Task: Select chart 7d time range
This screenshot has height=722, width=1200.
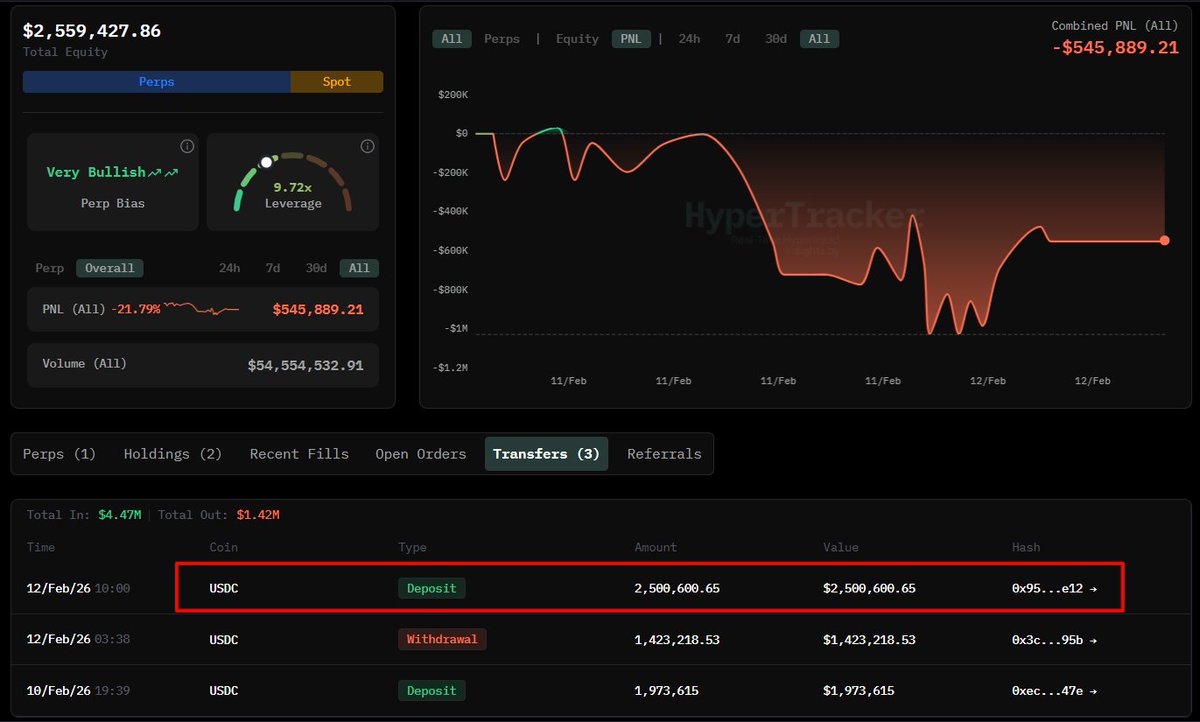Action: pyautogui.click(x=733, y=39)
